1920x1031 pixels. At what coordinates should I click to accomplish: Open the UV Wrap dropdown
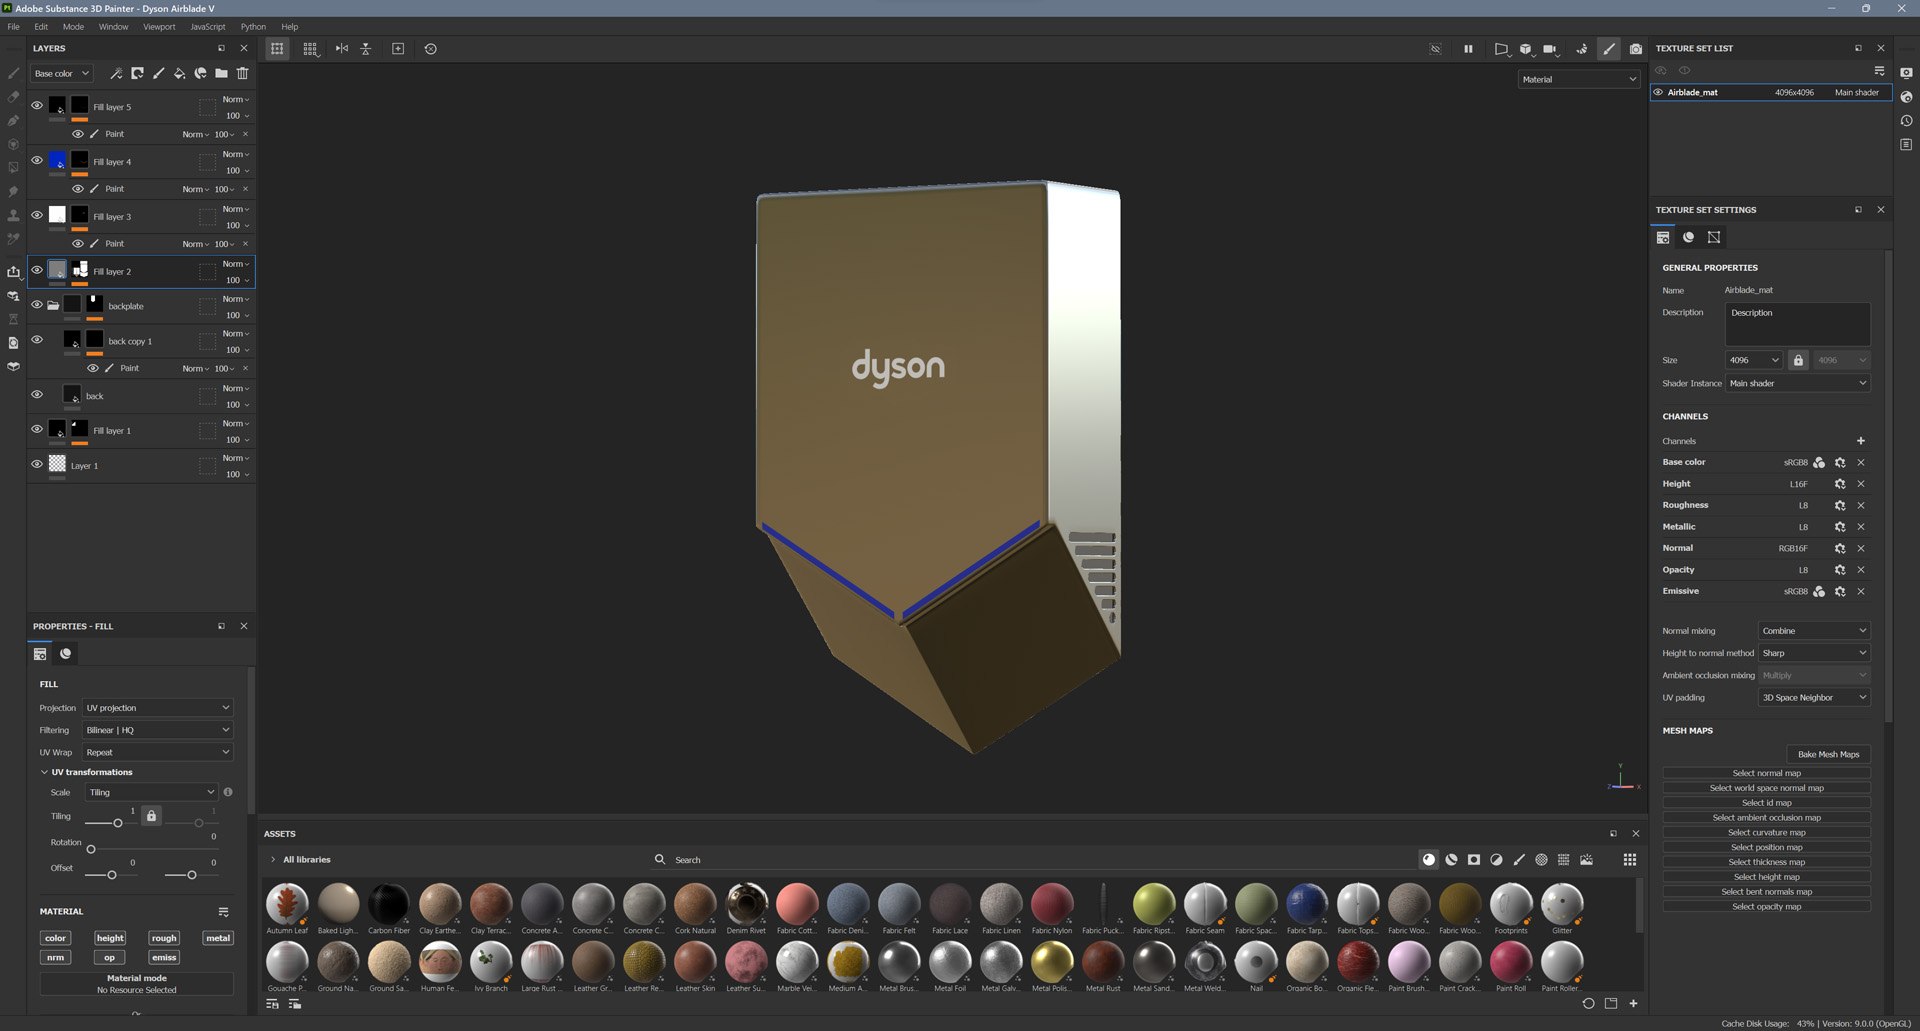158,752
